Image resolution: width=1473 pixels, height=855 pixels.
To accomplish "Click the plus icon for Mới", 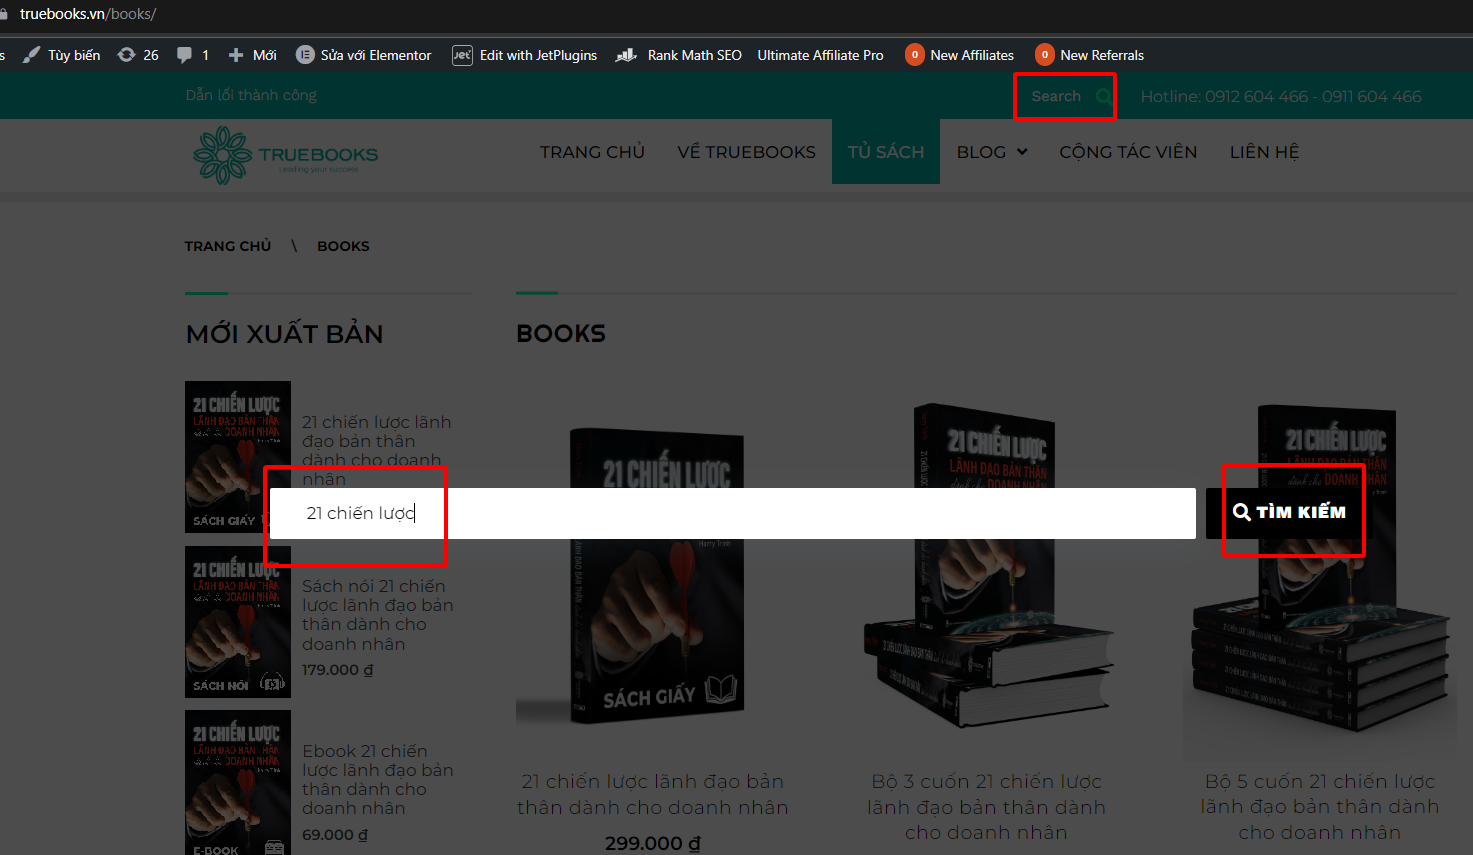I will (x=236, y=55).
